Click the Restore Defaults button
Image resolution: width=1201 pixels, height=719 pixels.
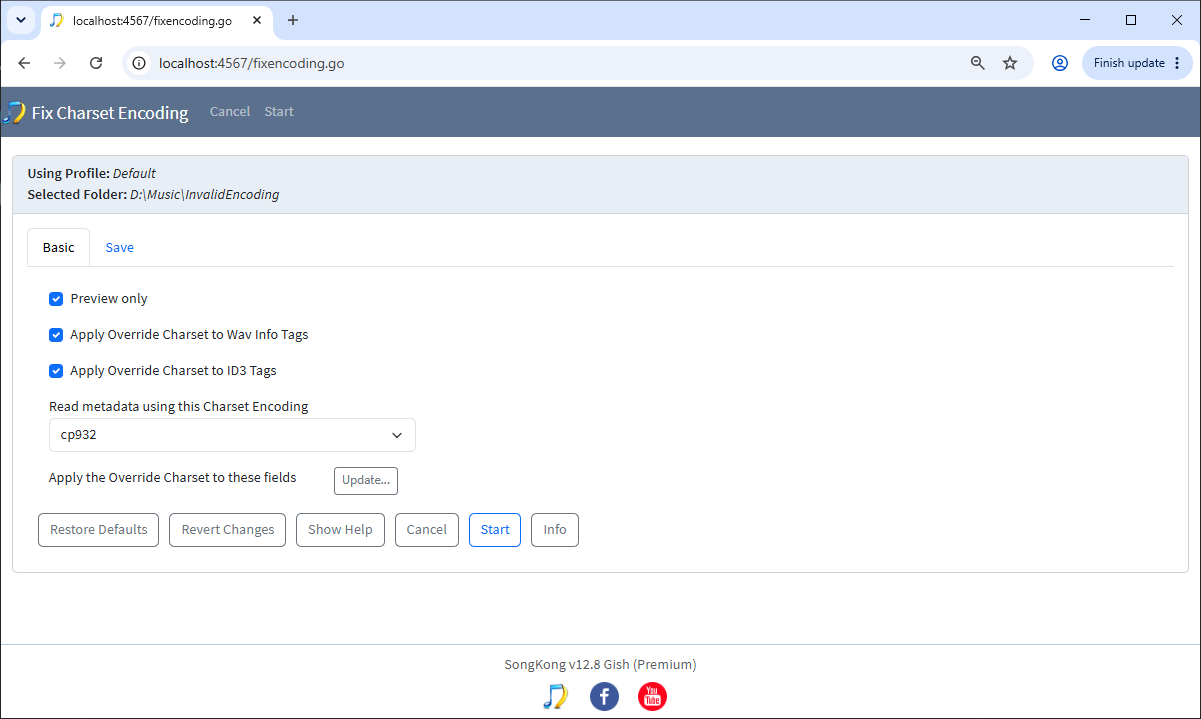click(x=99, y=530)
